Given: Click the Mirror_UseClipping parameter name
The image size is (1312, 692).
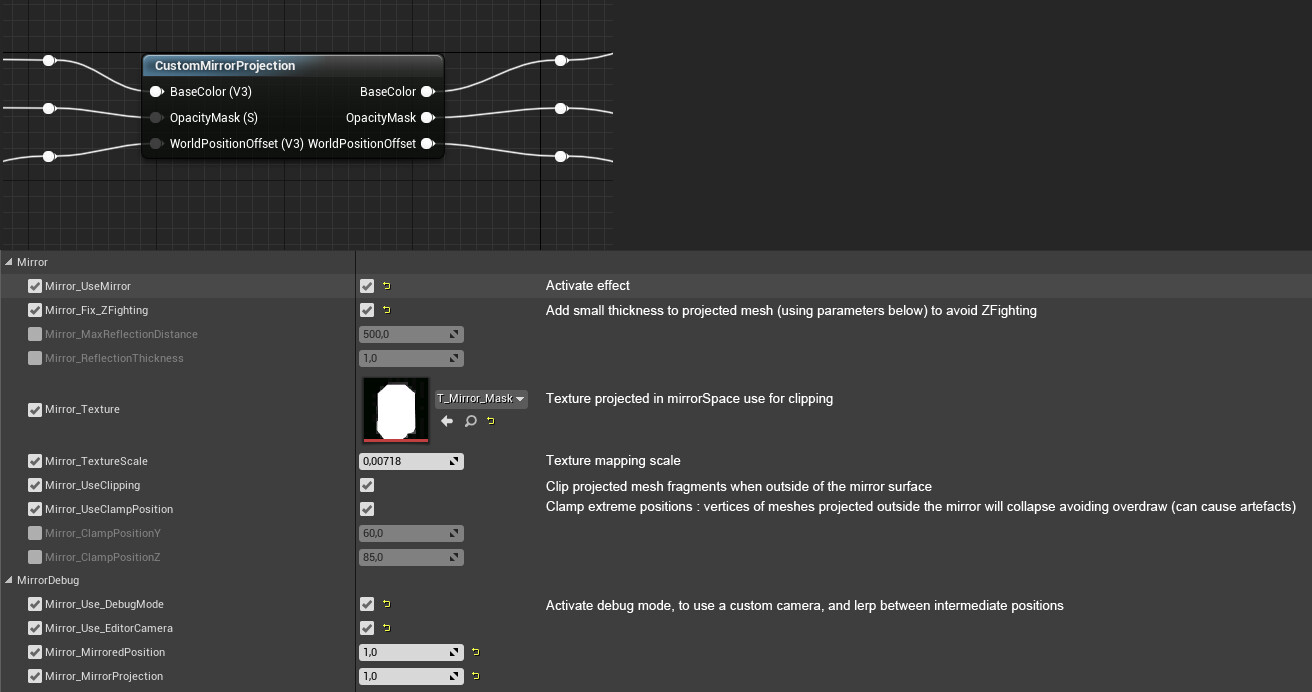Looking at the screenshot, I should point(92,485).
